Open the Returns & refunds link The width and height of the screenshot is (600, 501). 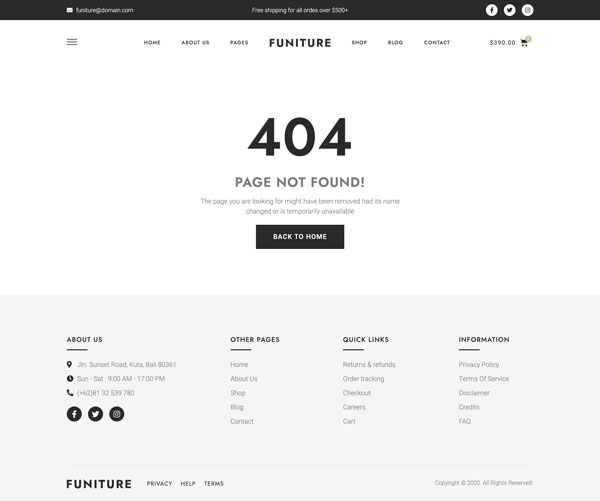(369, 364)
